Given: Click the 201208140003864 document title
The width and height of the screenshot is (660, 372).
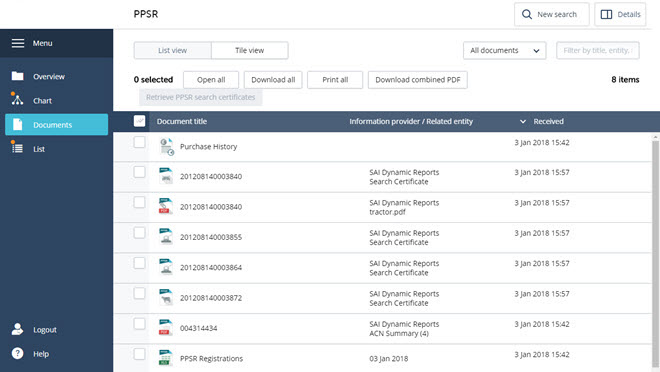Looking at the screenshot, I should pyautogui.click(x=211, y=268).
